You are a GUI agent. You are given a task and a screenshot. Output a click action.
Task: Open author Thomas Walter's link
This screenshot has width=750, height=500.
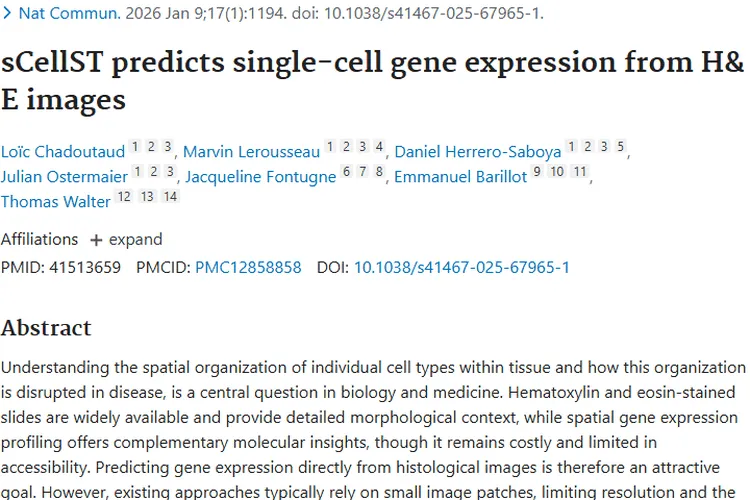click(55, 201)
